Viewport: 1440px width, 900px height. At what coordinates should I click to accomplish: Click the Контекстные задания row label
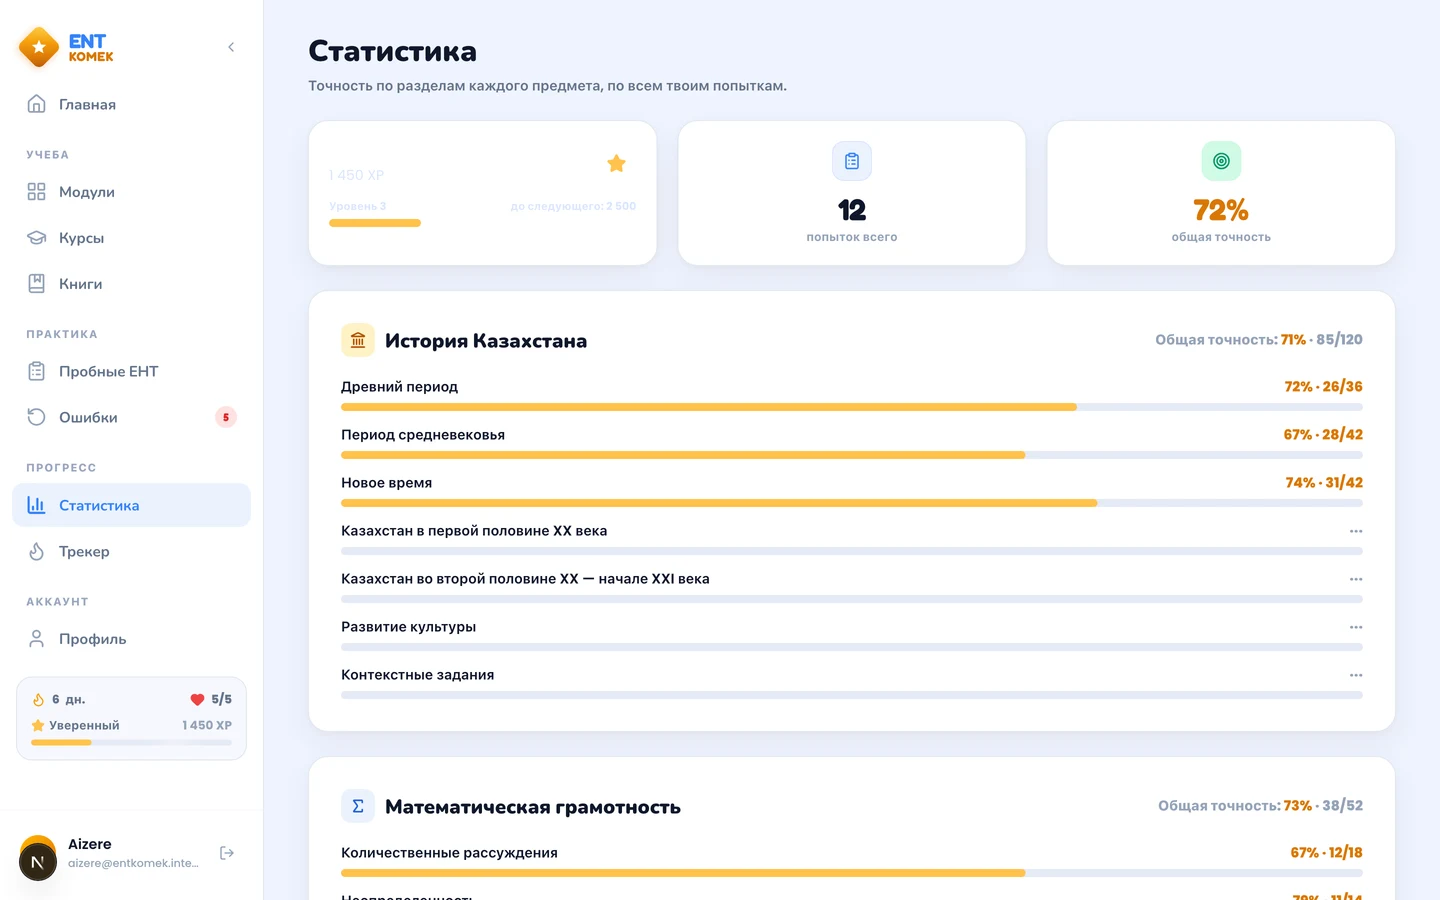coord(417,675)
